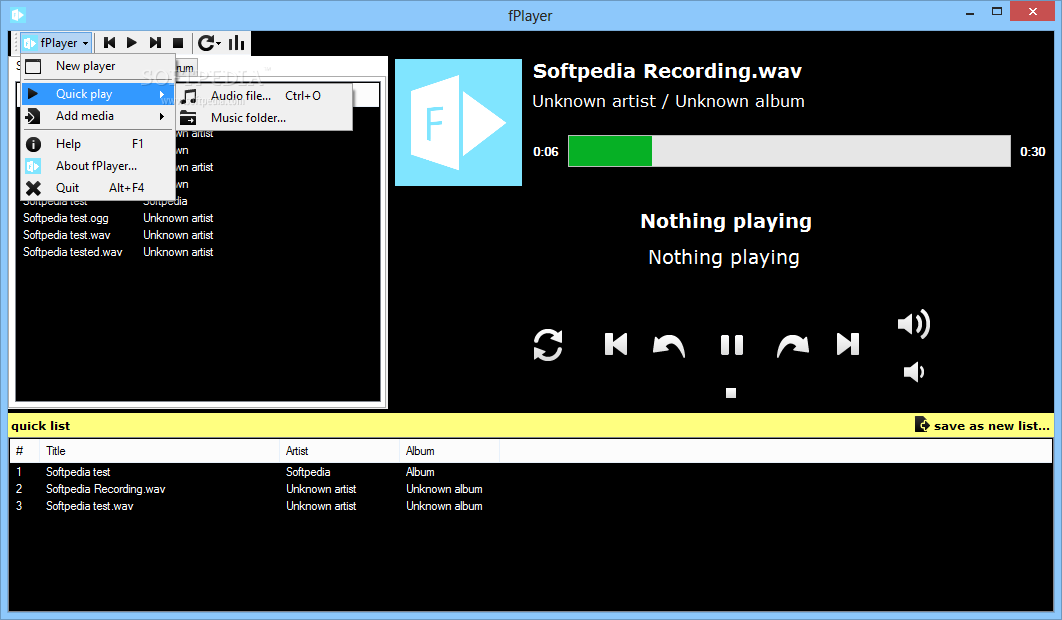This screenshot has width=1062, height=620.
Task: Click the Quick play menu play icon
Action: coord(33,94)
